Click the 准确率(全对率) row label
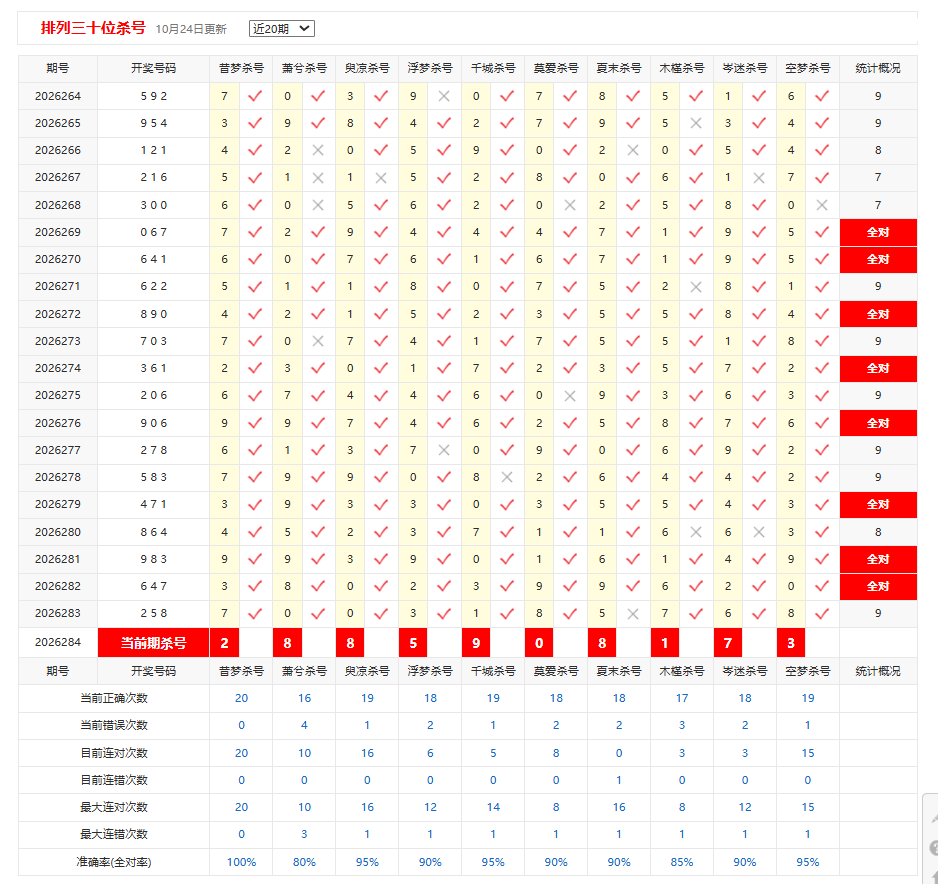The height and width of the screenshot is (884, 938). click(114, 862)
